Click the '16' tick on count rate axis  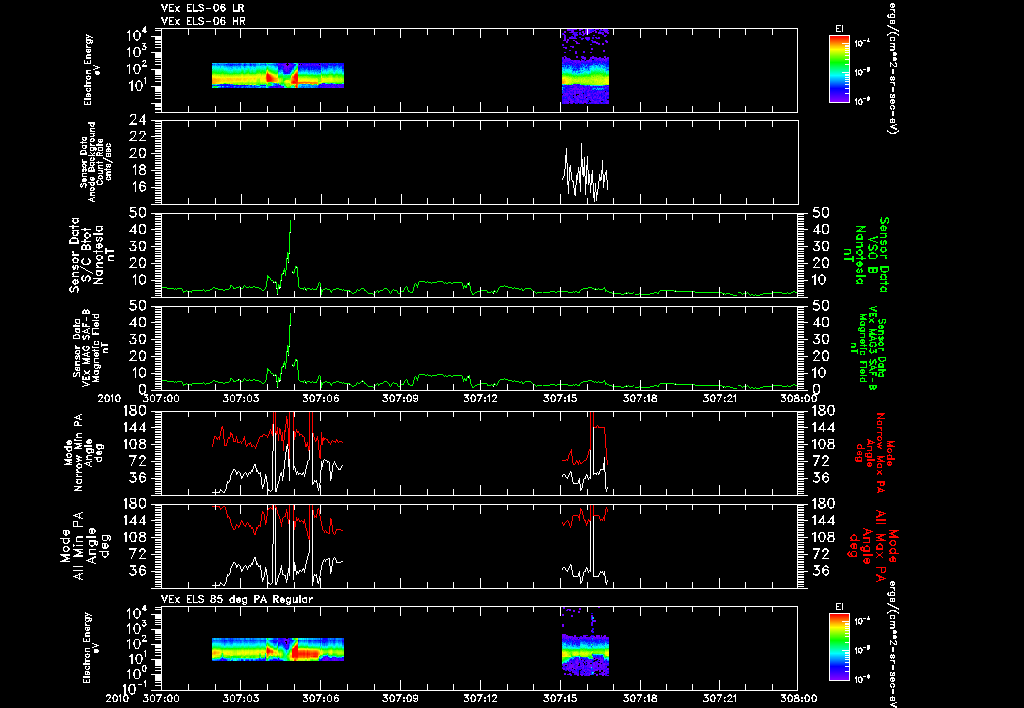137,187
